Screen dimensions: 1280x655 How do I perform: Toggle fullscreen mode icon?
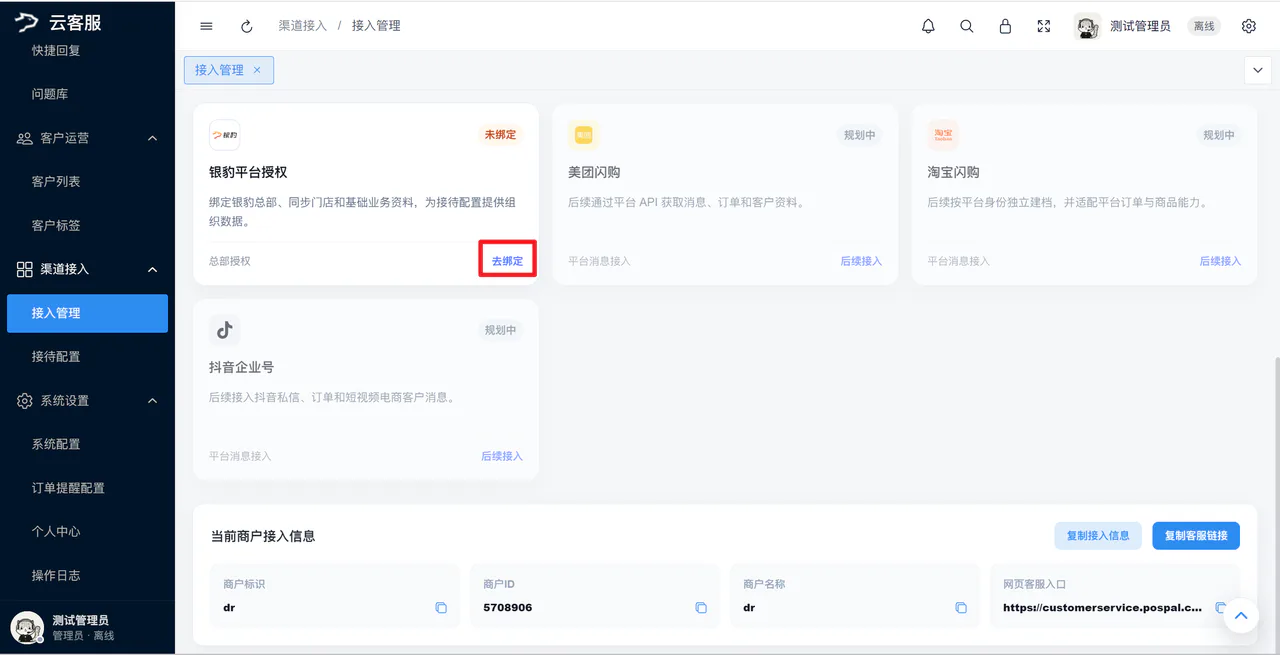point(1044,26)
